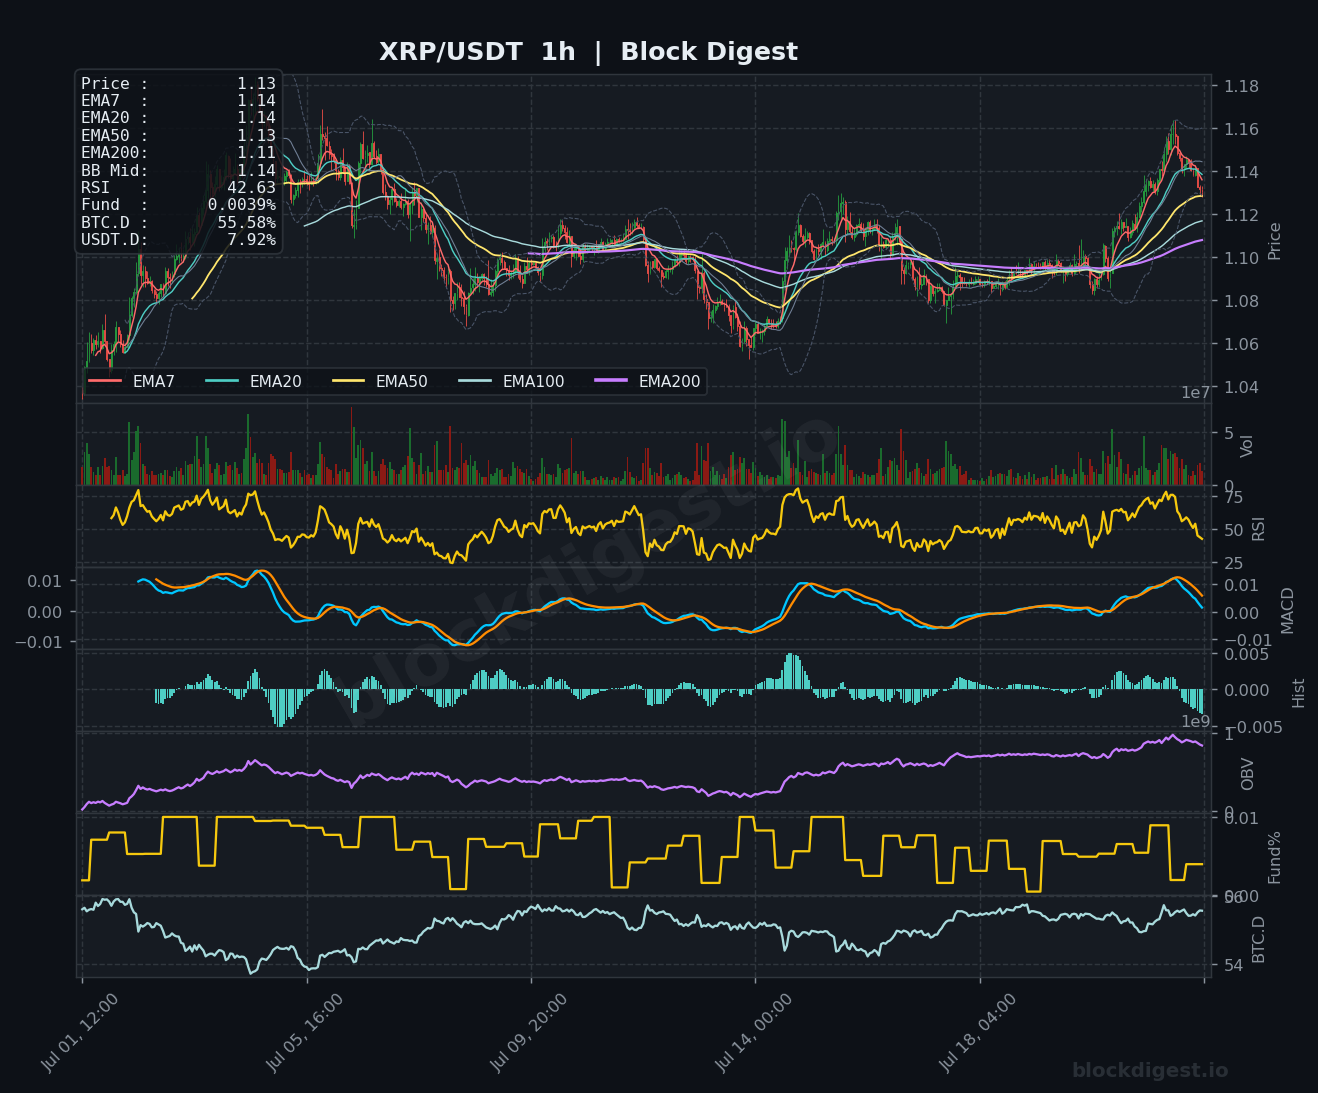Click the red EMA7 legend line swatch
Image resolution: width=1318 pixels, height=1093 pixels.
[x=105, y=382]
